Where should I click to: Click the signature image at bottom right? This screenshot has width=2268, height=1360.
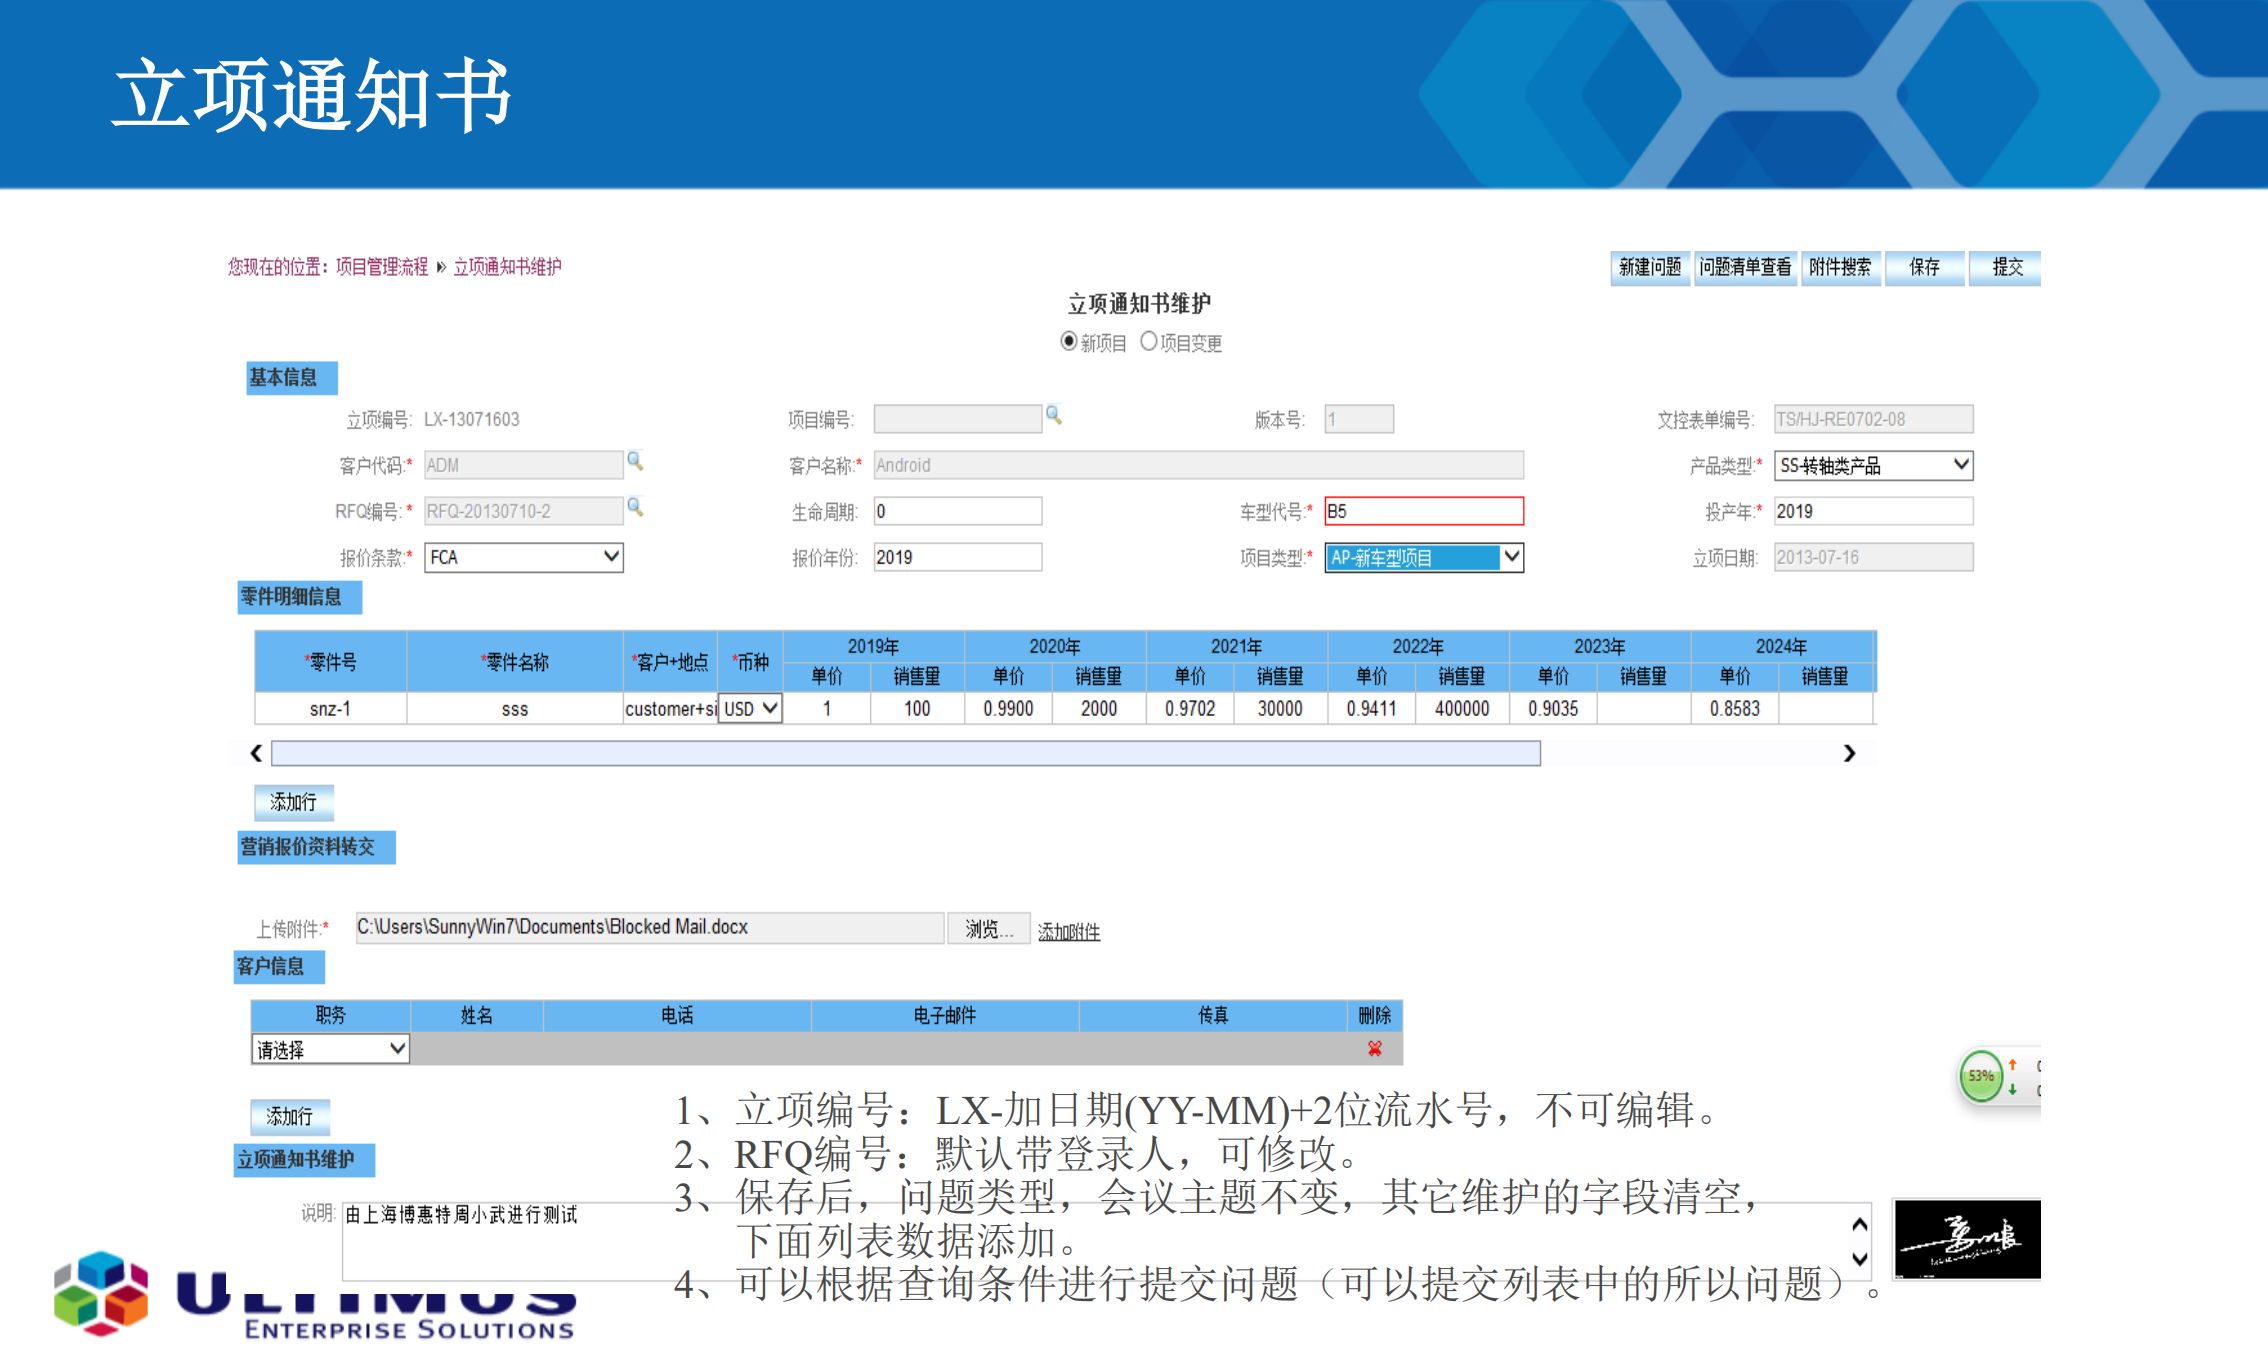coord(1966,1238)
